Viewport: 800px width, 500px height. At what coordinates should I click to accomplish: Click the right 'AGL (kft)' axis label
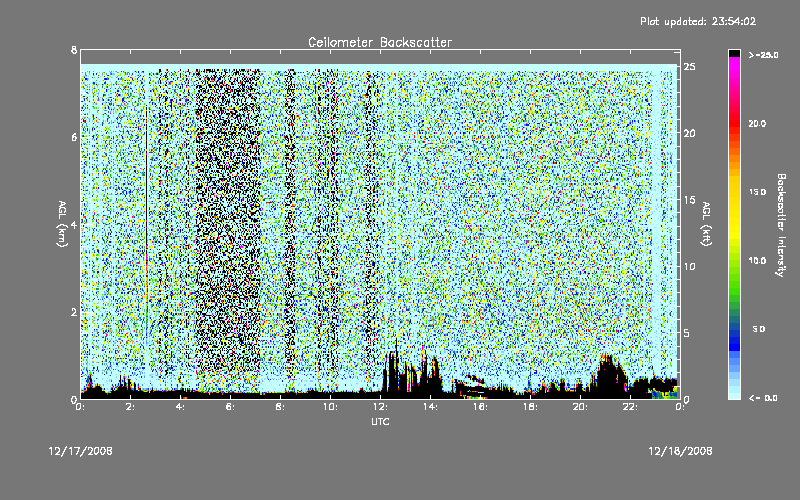tap(707, 224)
